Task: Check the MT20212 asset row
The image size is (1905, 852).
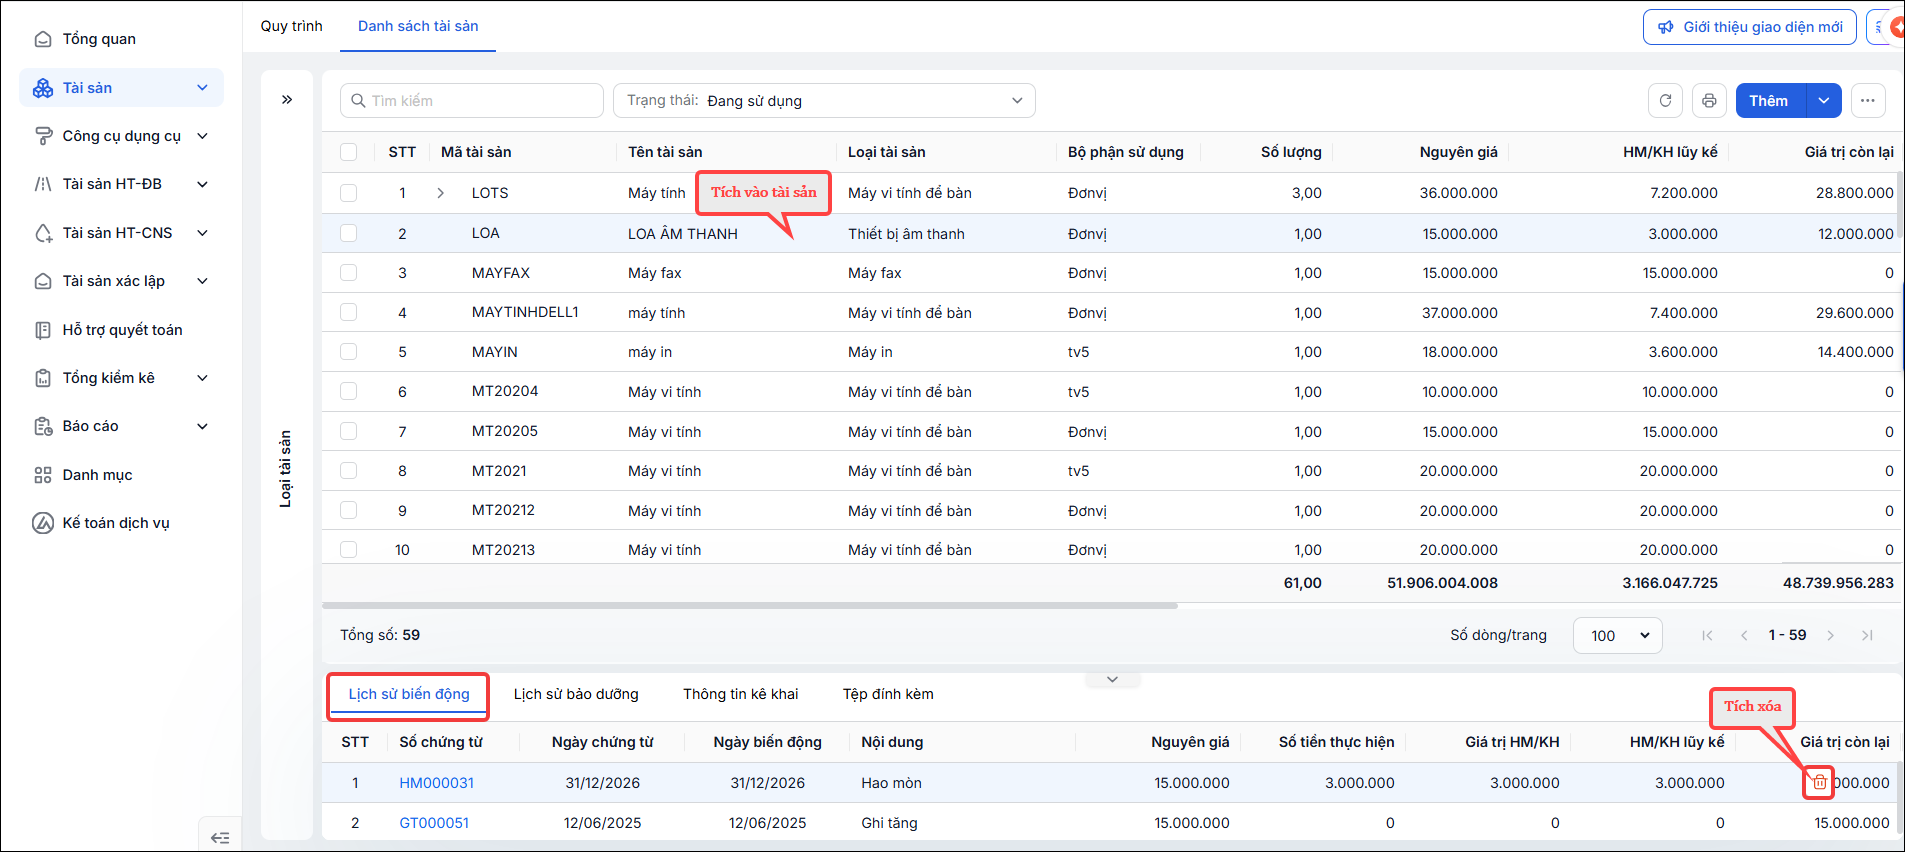Action: click(348, 510)
